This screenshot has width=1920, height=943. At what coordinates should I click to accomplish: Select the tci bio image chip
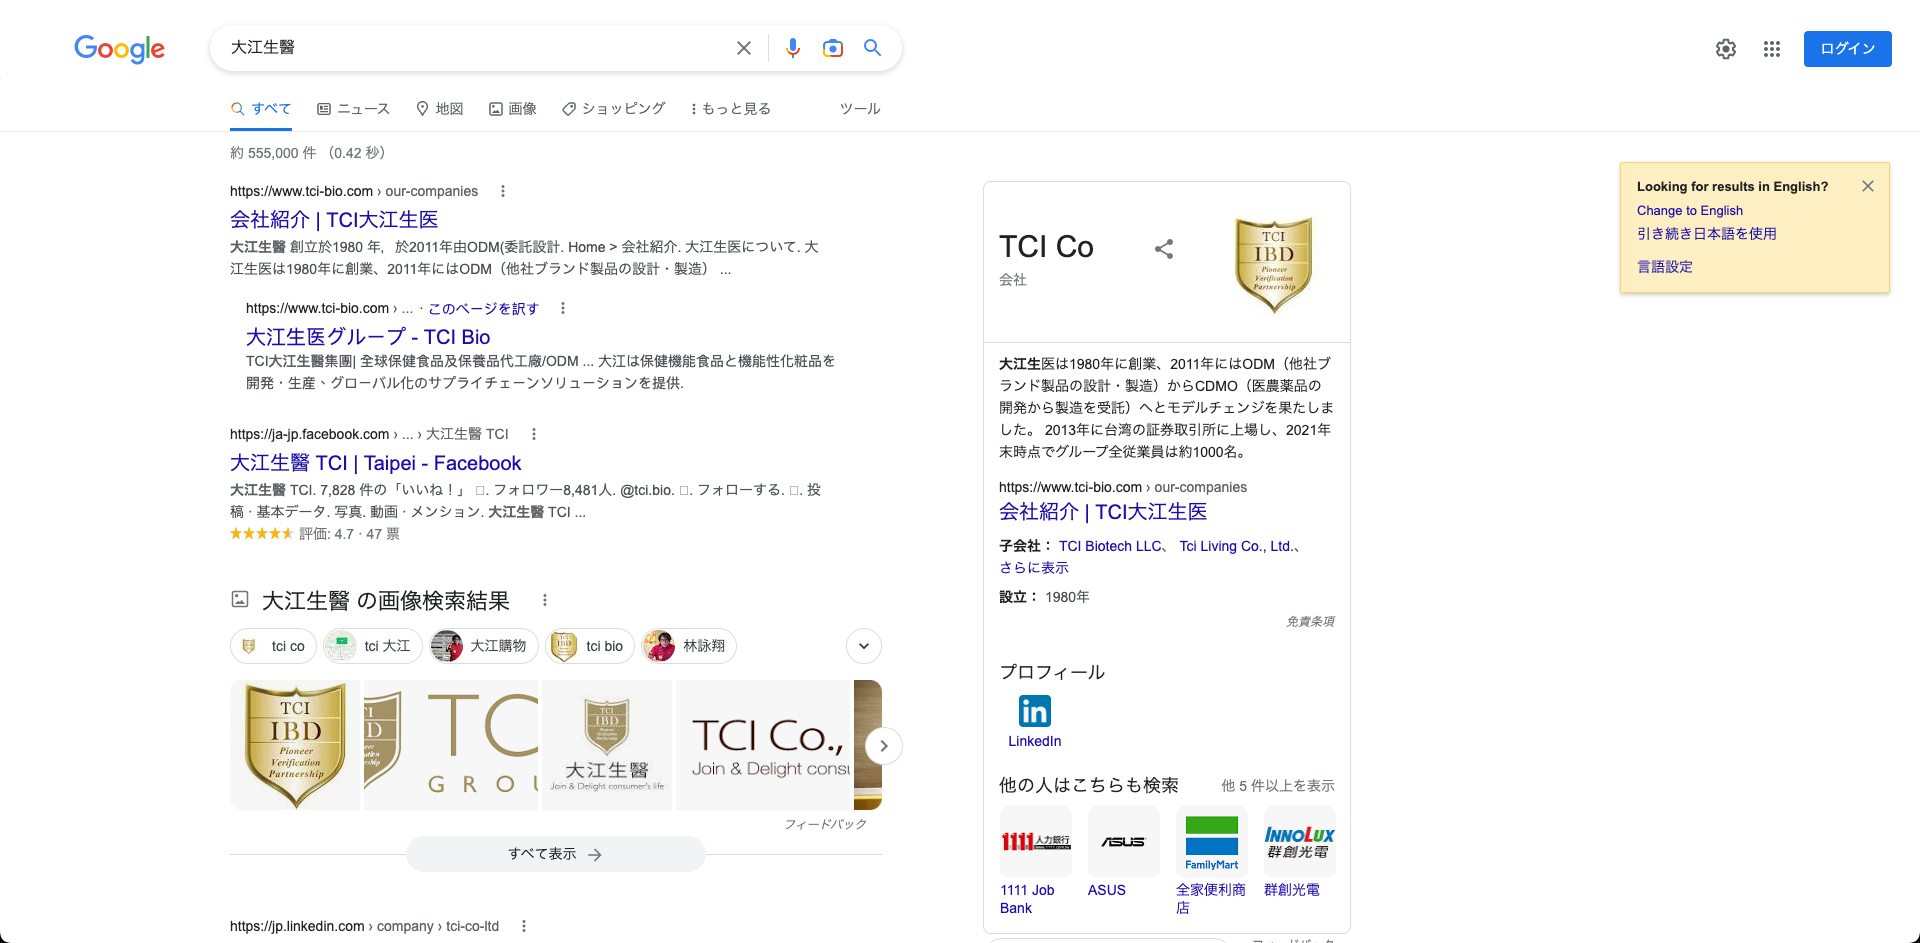click(590, 646)
